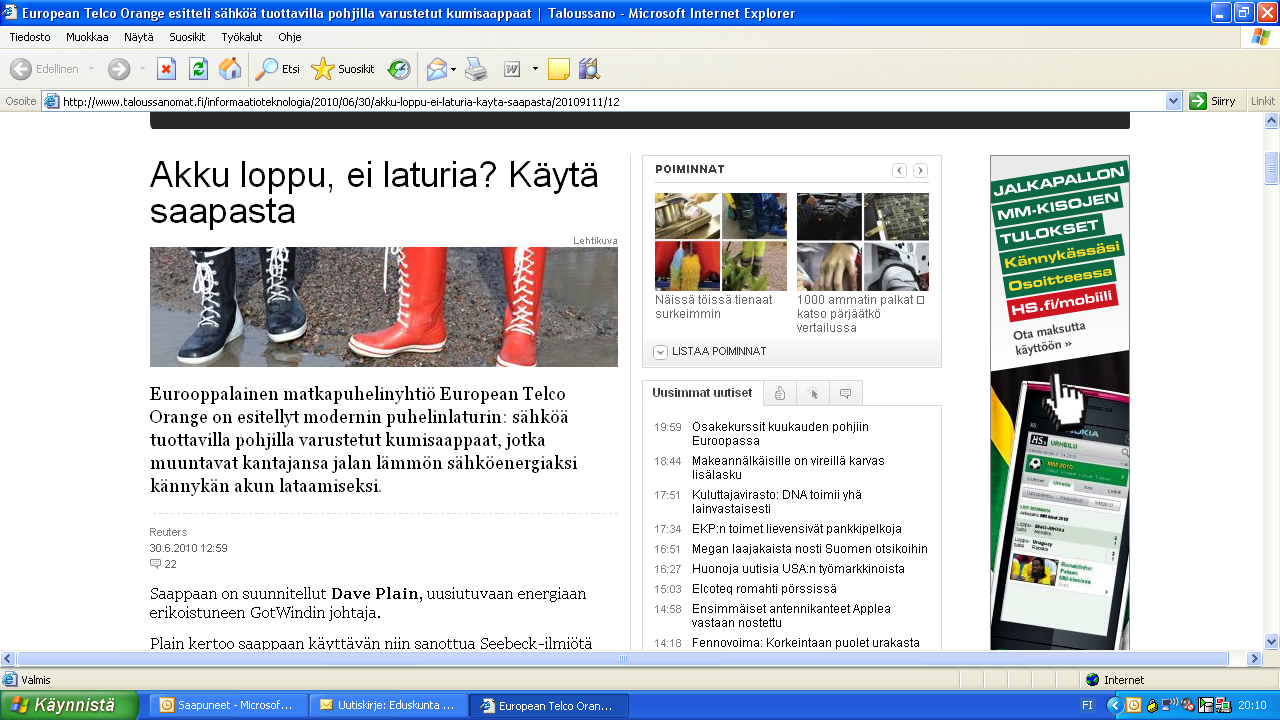The height and width of the screenshot is (720, 1280).
Task: Click the vertical scrollbar down arrow
Action: click(x=1271, y=641)
